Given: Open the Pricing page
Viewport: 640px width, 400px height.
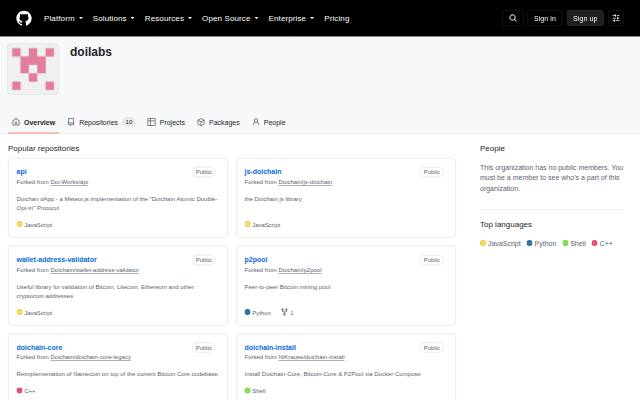Looking at the screenshot, I should point(337,18).
